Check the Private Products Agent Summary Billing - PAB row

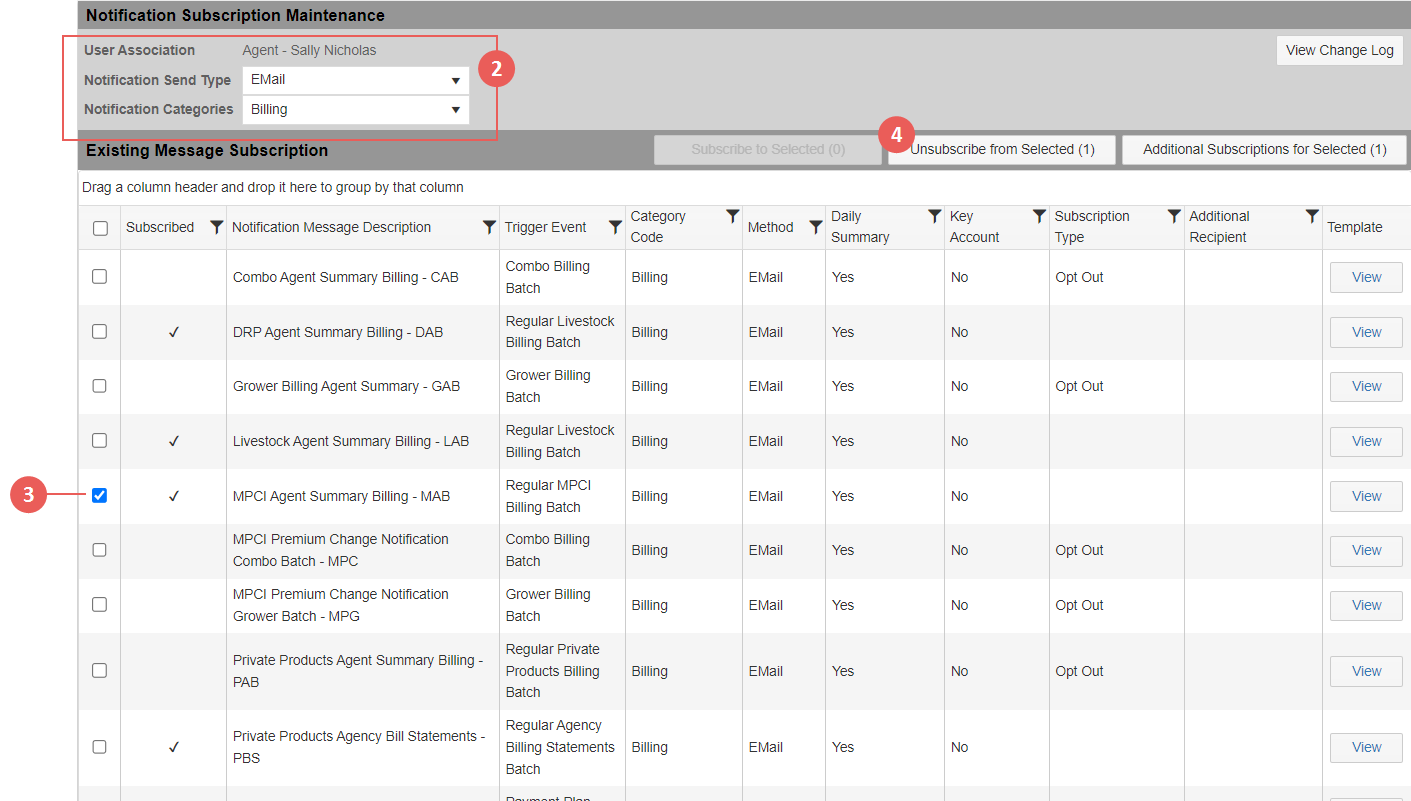(100, 670)
